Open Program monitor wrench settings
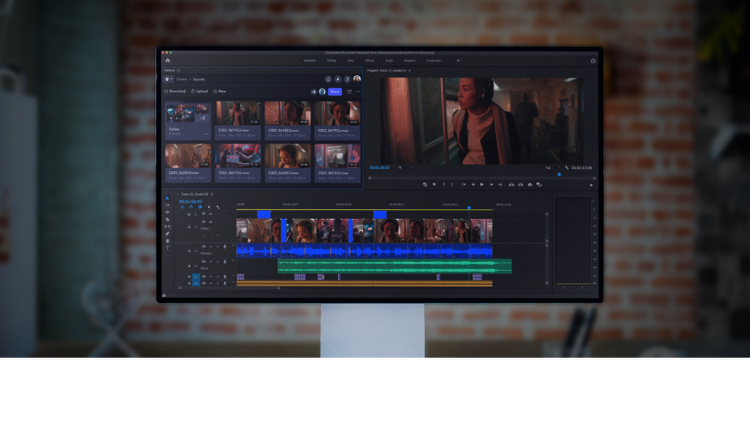The height and width of the screenshot is (430, 750). pos(567,168)
